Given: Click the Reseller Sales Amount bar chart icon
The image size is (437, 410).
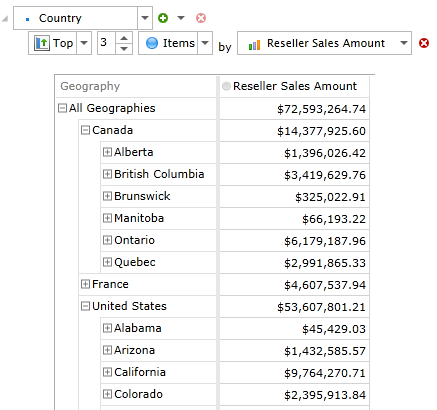Looking at the screenshot, I should [x=254, y=44].
